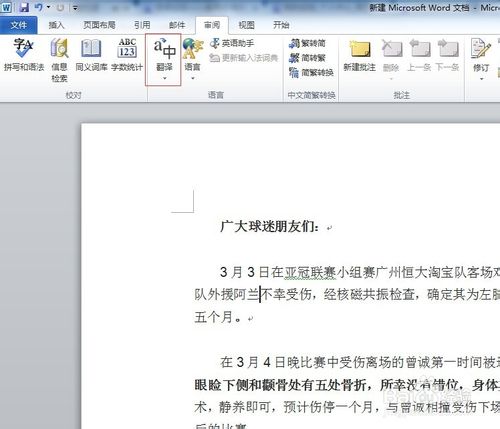Switch to the 插入 ribbon tab
The image size is (500, 429).
pyautogui.click(x=56, y=25)
